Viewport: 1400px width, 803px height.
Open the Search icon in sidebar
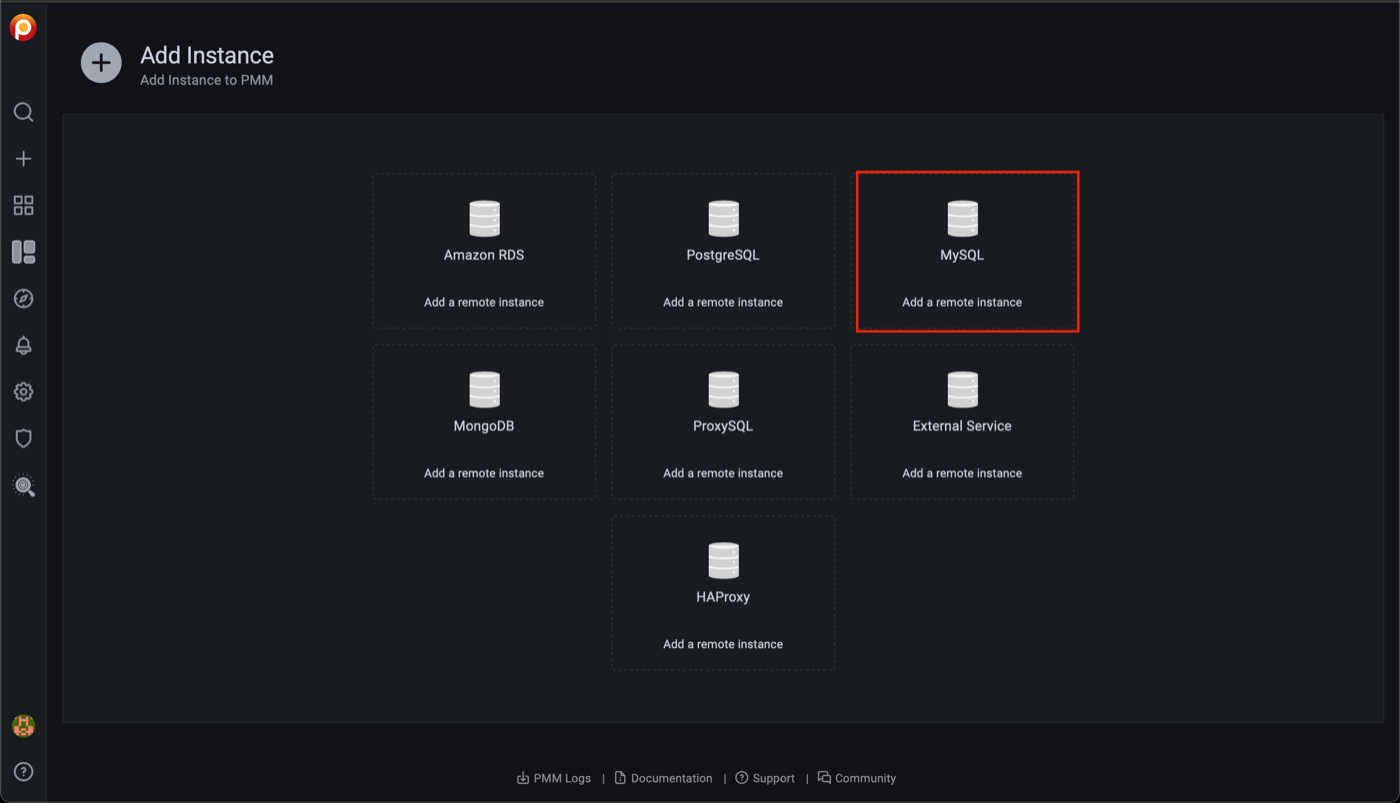[x=23, y=112]
